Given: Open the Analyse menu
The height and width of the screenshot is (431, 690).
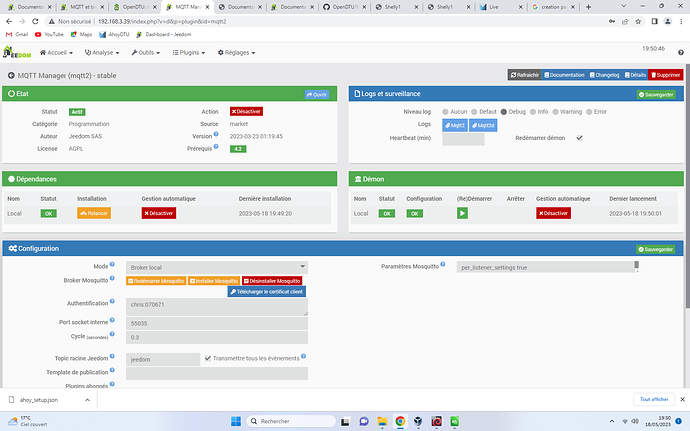Looking at the screenshot, I should pyautogui.click(x=102, y=52).
